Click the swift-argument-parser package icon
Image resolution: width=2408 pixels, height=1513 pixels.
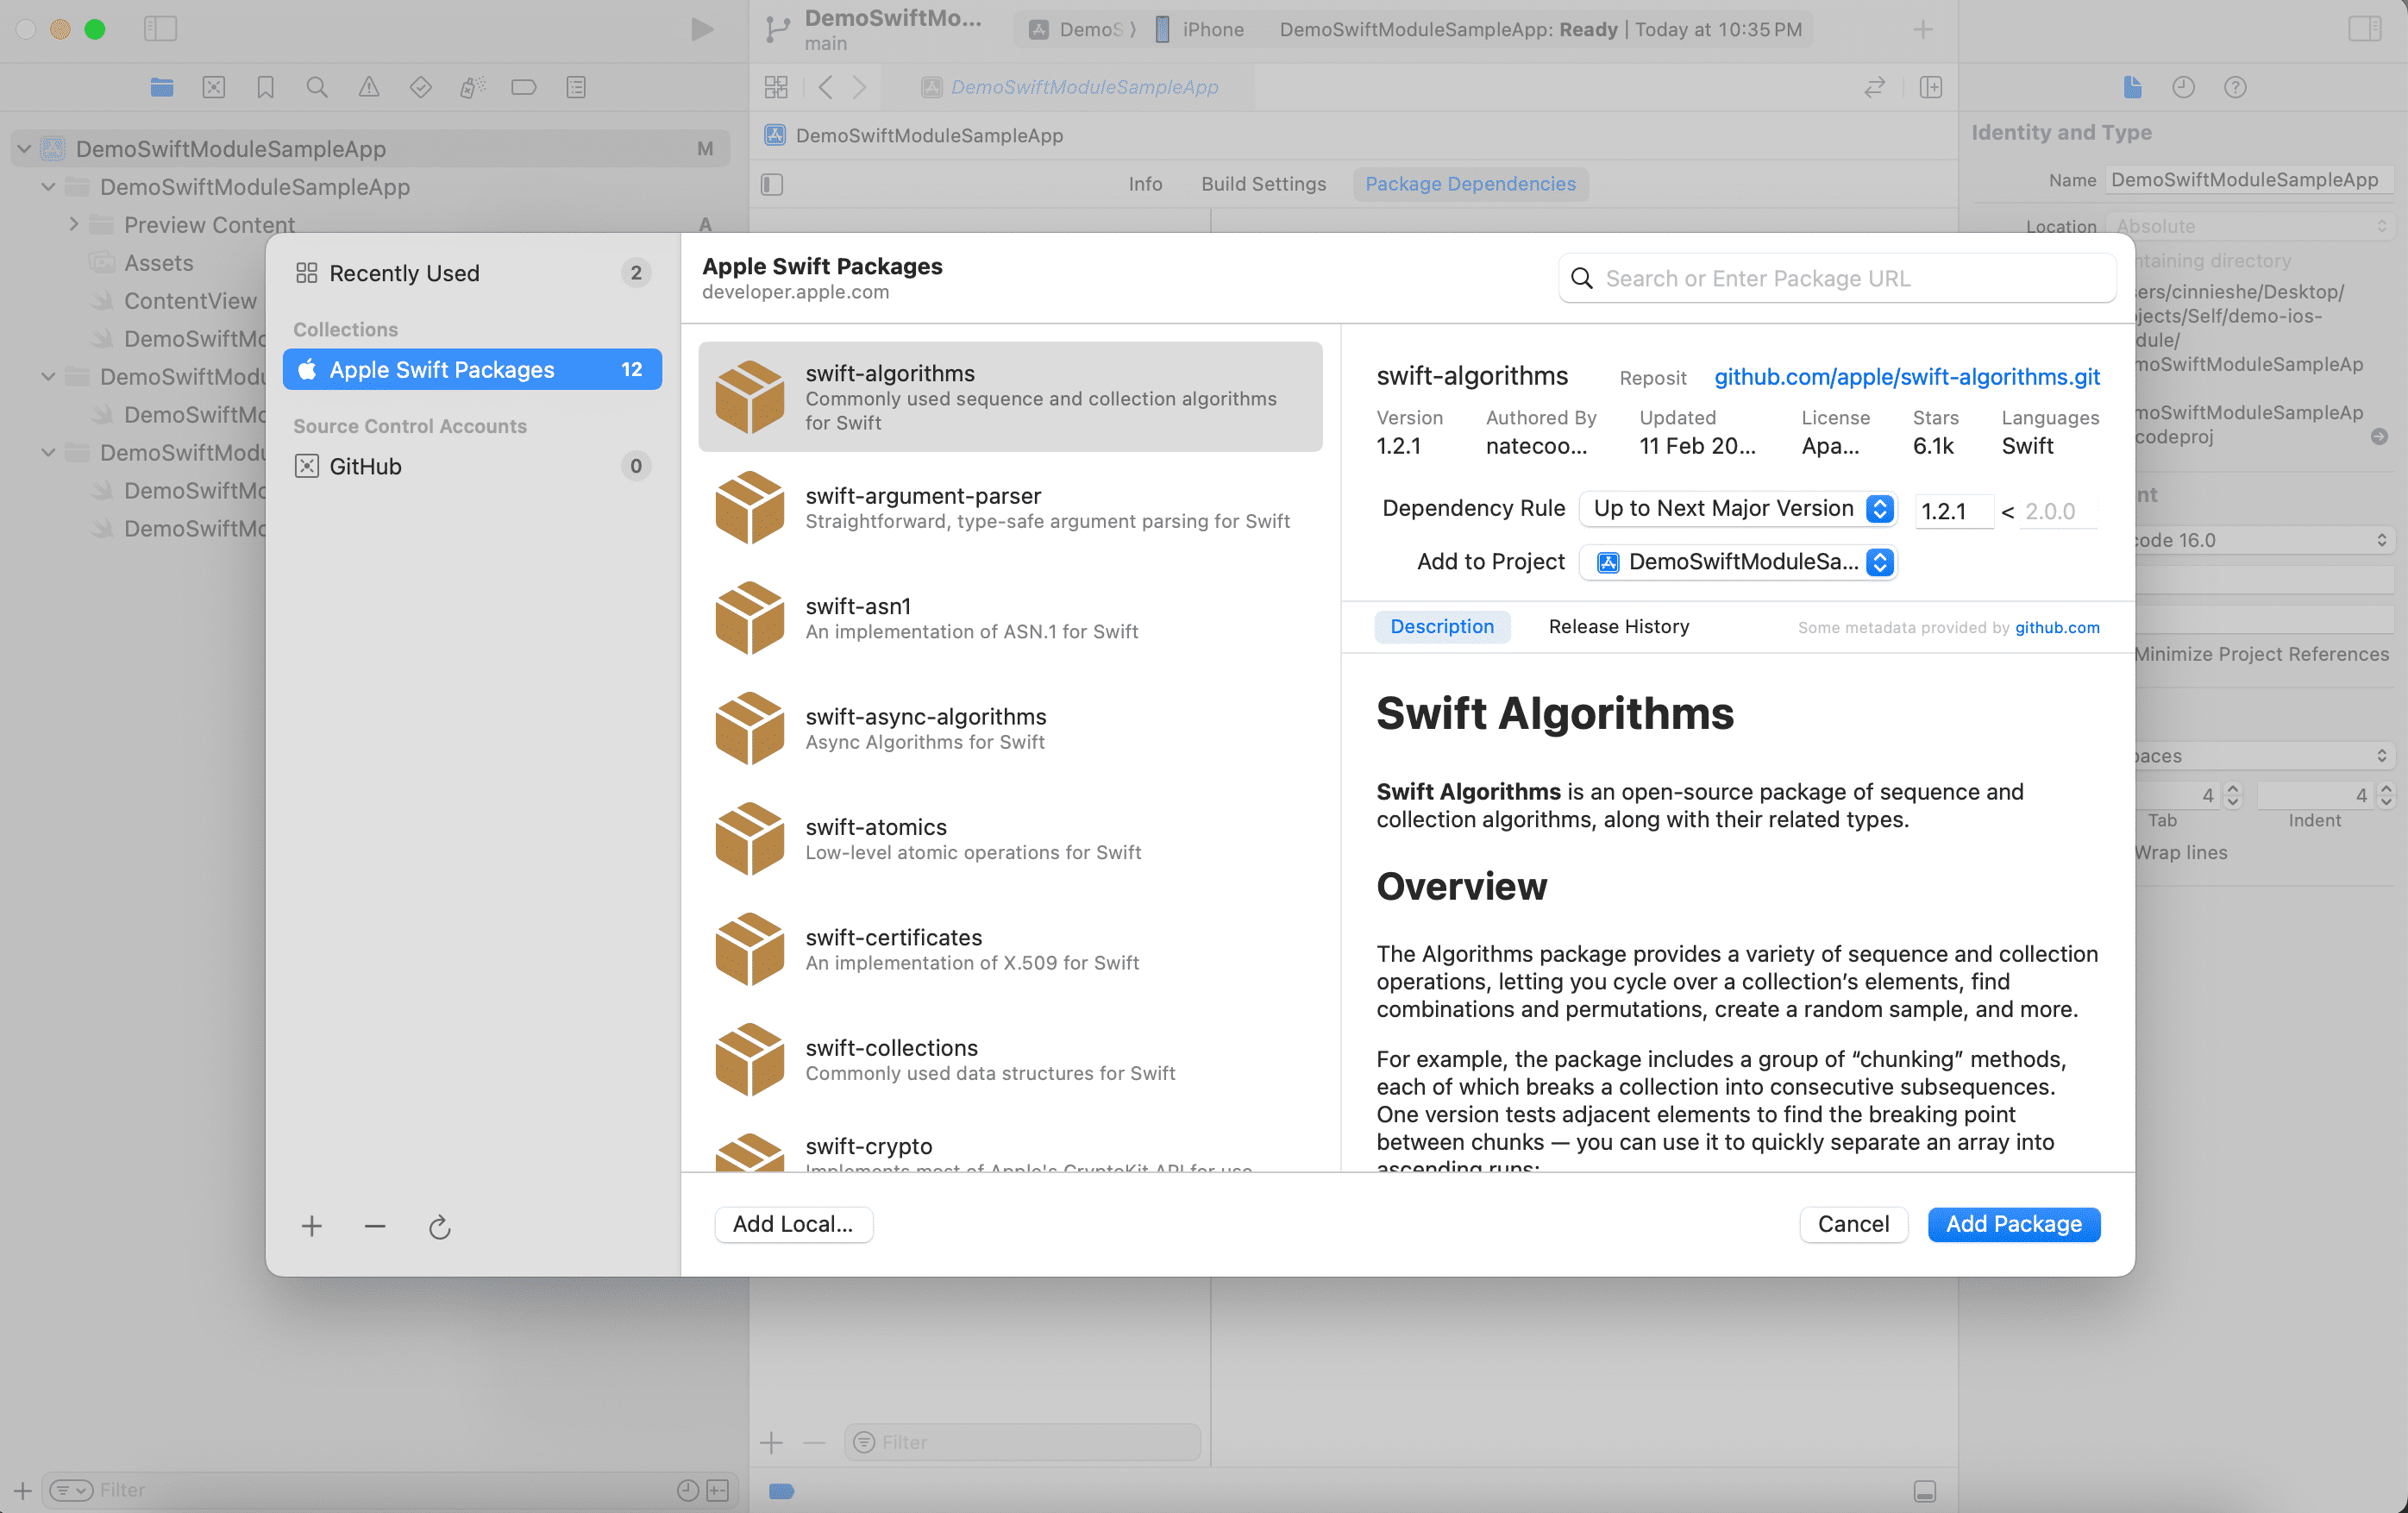click(749, 507)
